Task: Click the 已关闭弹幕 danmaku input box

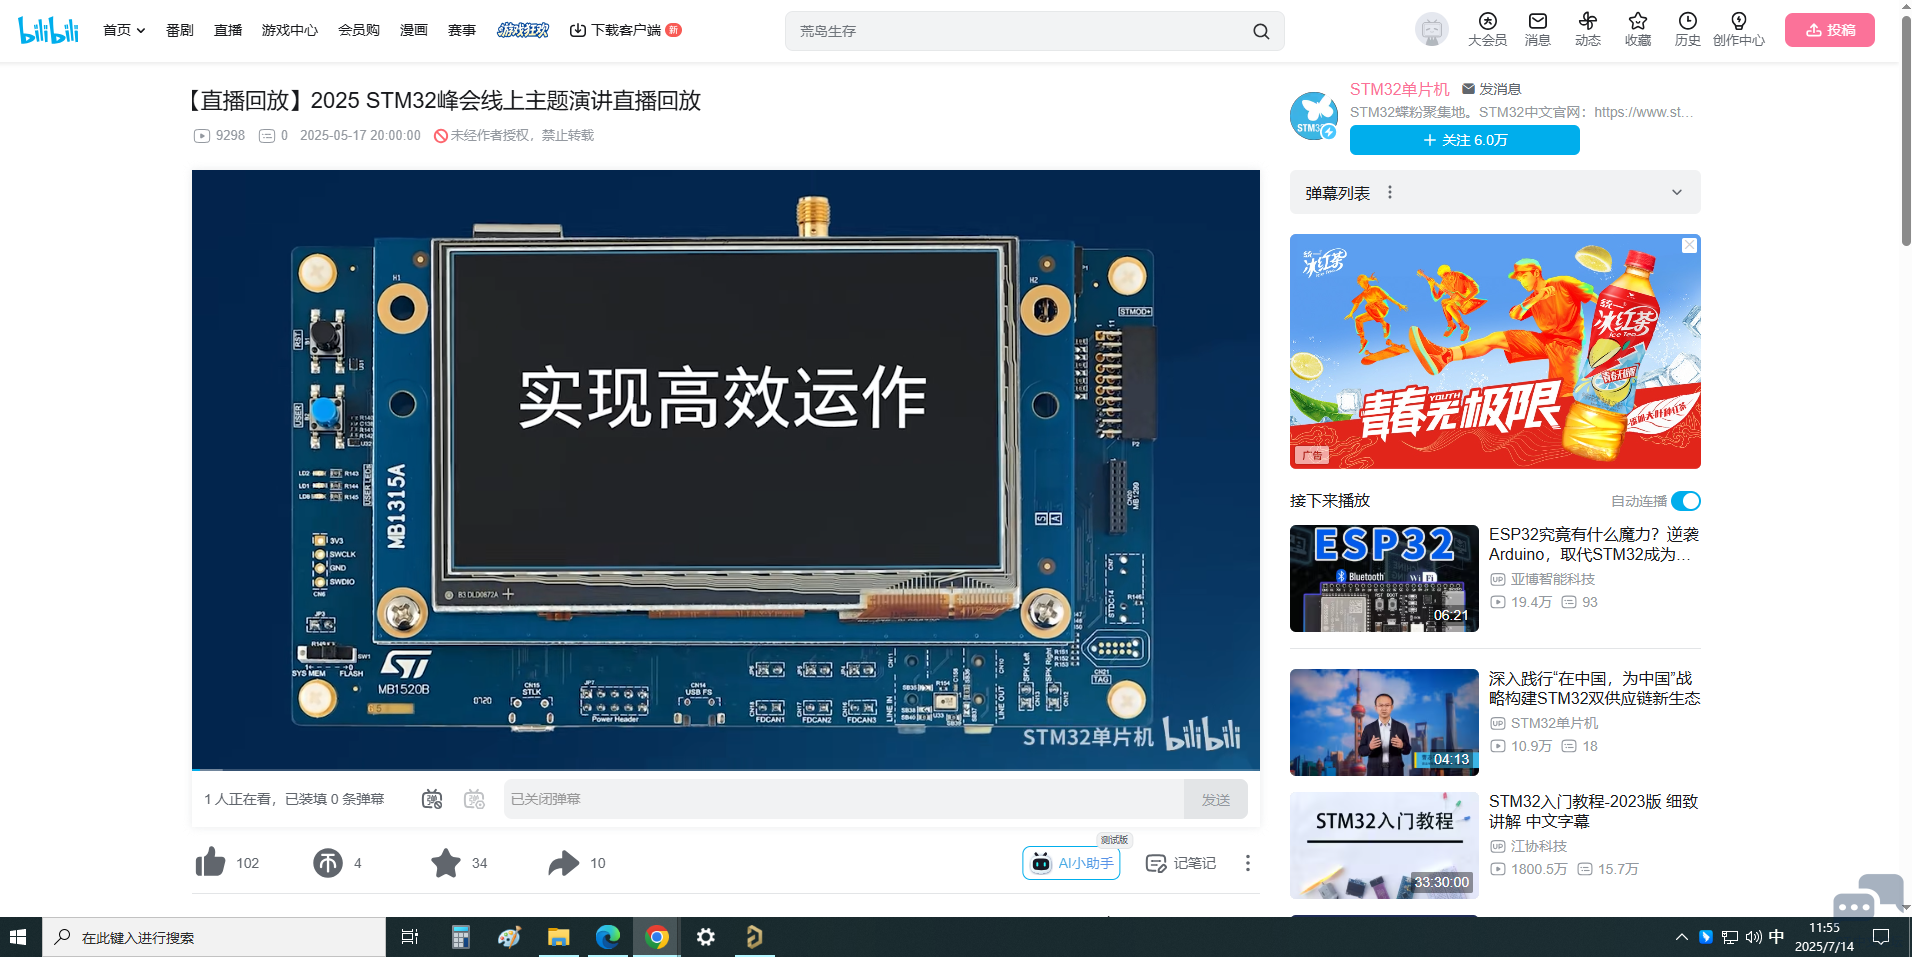Action: pos(844,799)
